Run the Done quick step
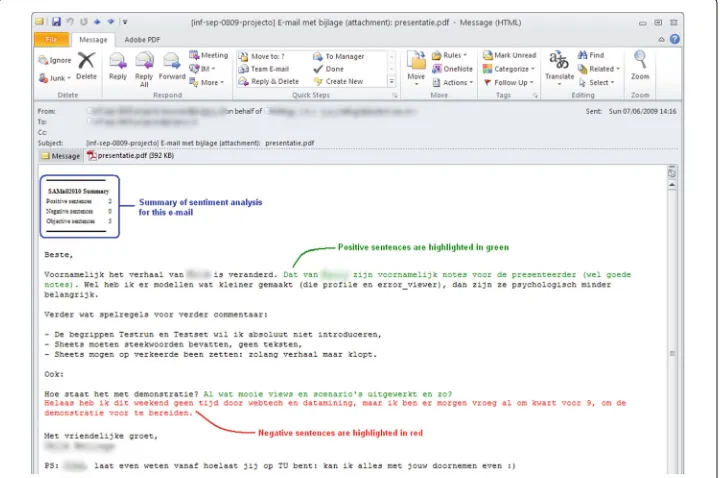Viewport: 720px width, 478px height. [328, 69]
